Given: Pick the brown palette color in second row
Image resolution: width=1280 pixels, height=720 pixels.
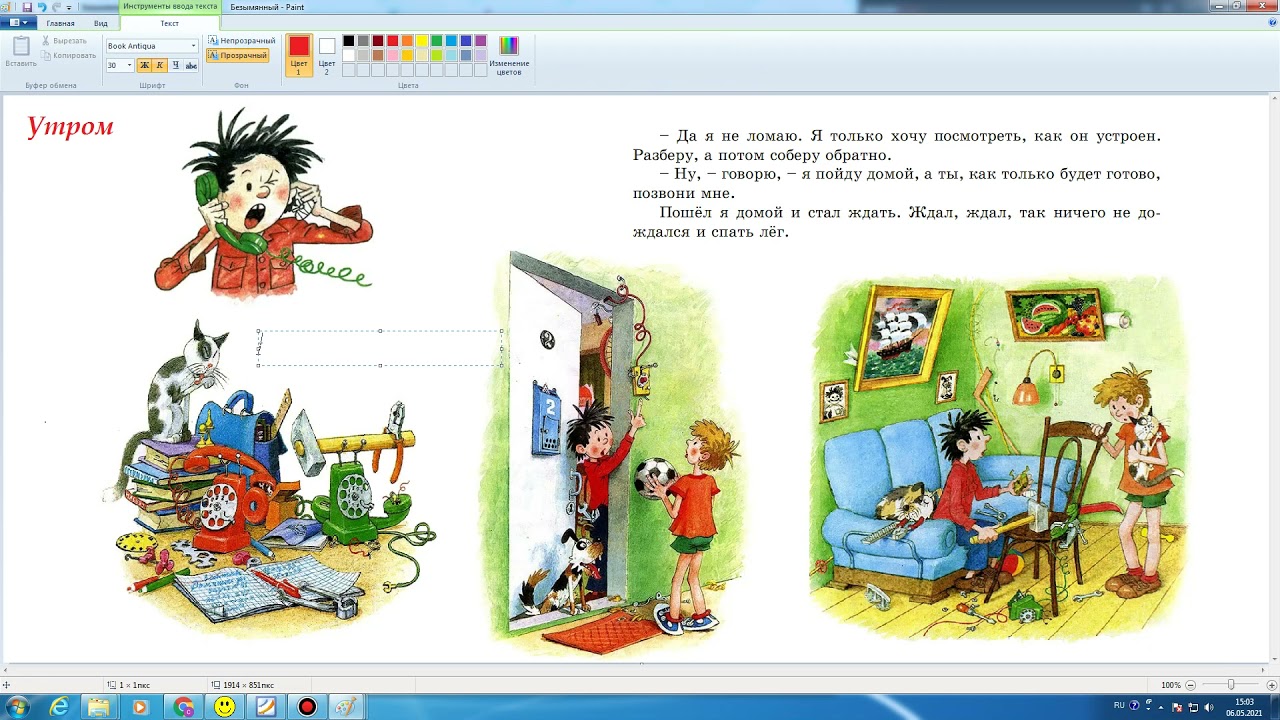Looking at the screenshot, I should [x=378, y=55].
